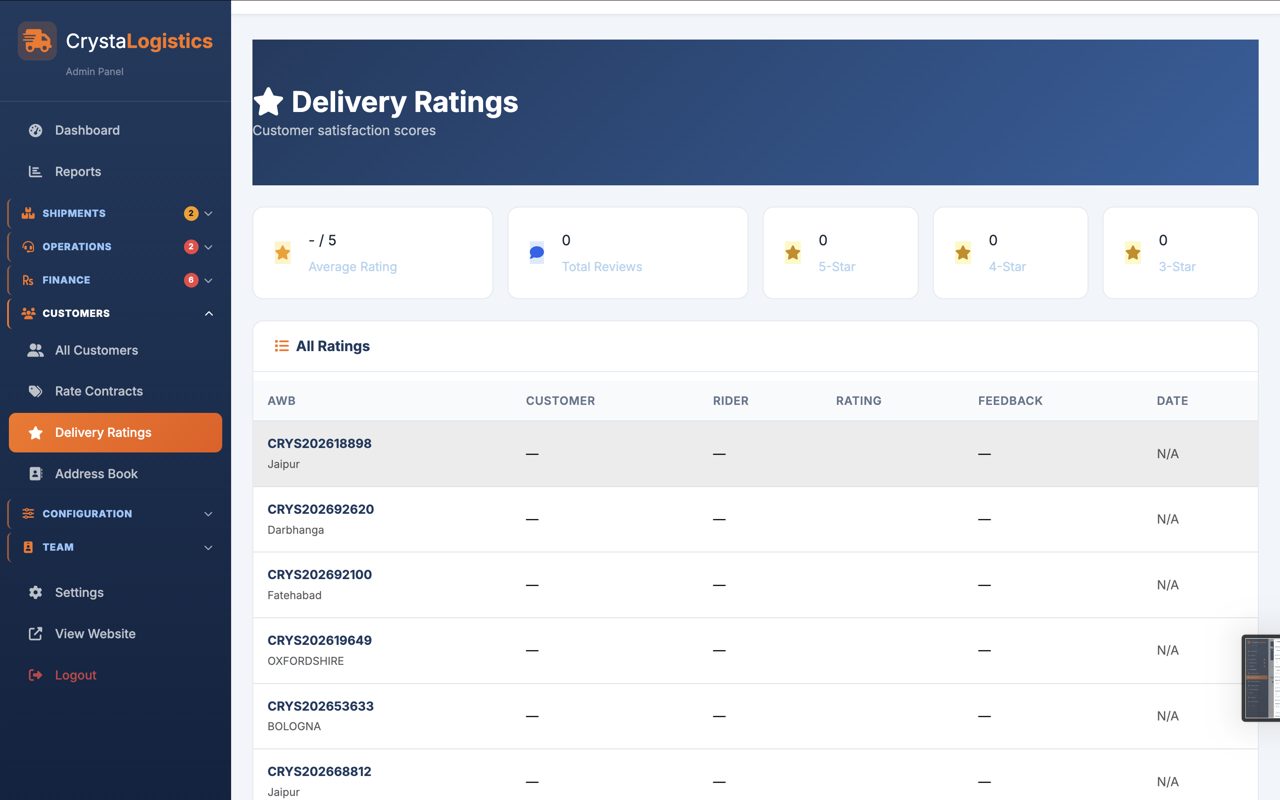
Task: Open the Reports menu item
Action: click(115, 172)
